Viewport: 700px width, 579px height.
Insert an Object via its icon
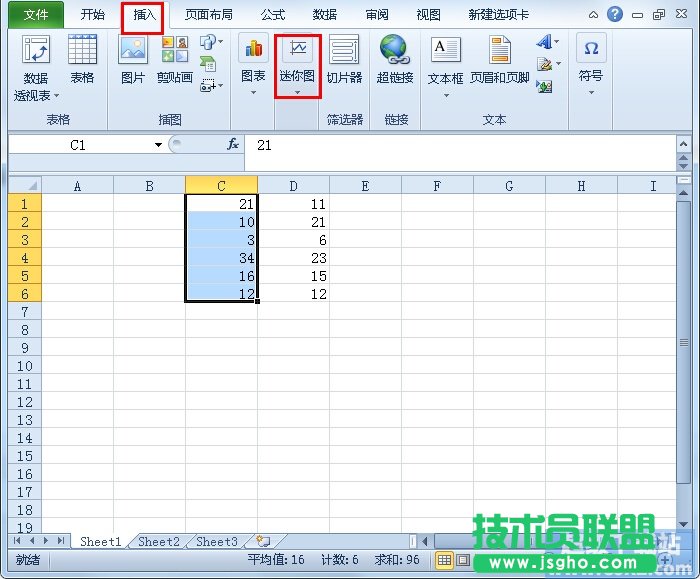tap(544, 86)
